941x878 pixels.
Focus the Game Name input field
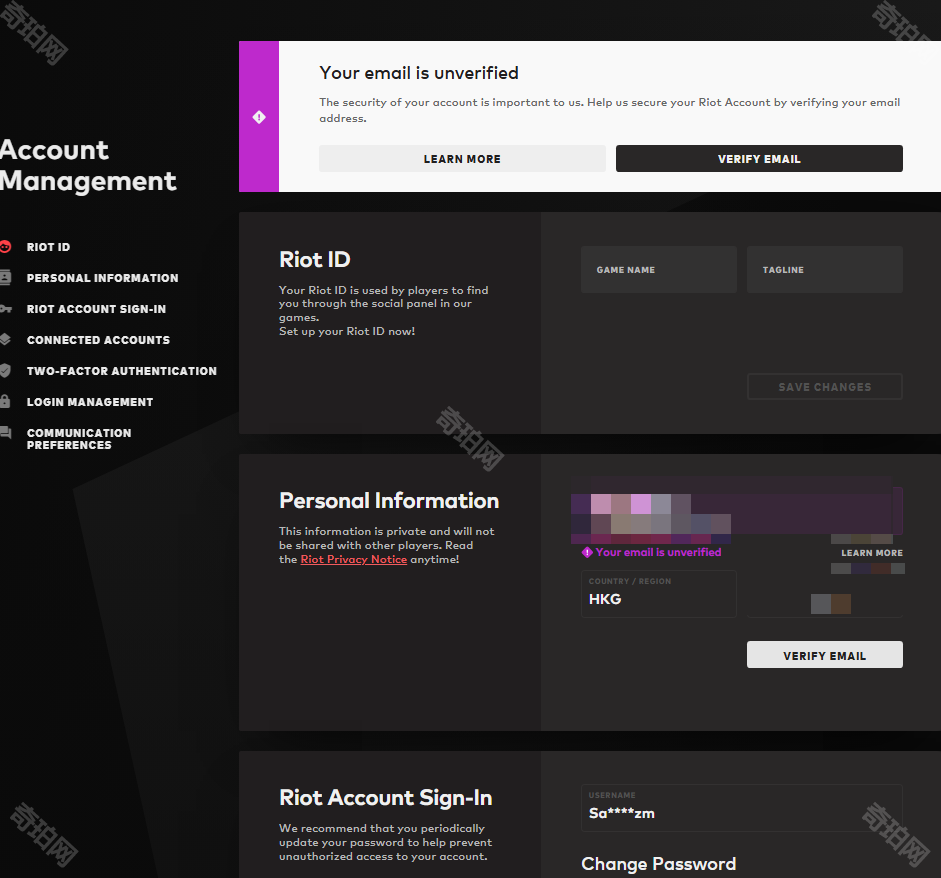click(x=658, y=270)
